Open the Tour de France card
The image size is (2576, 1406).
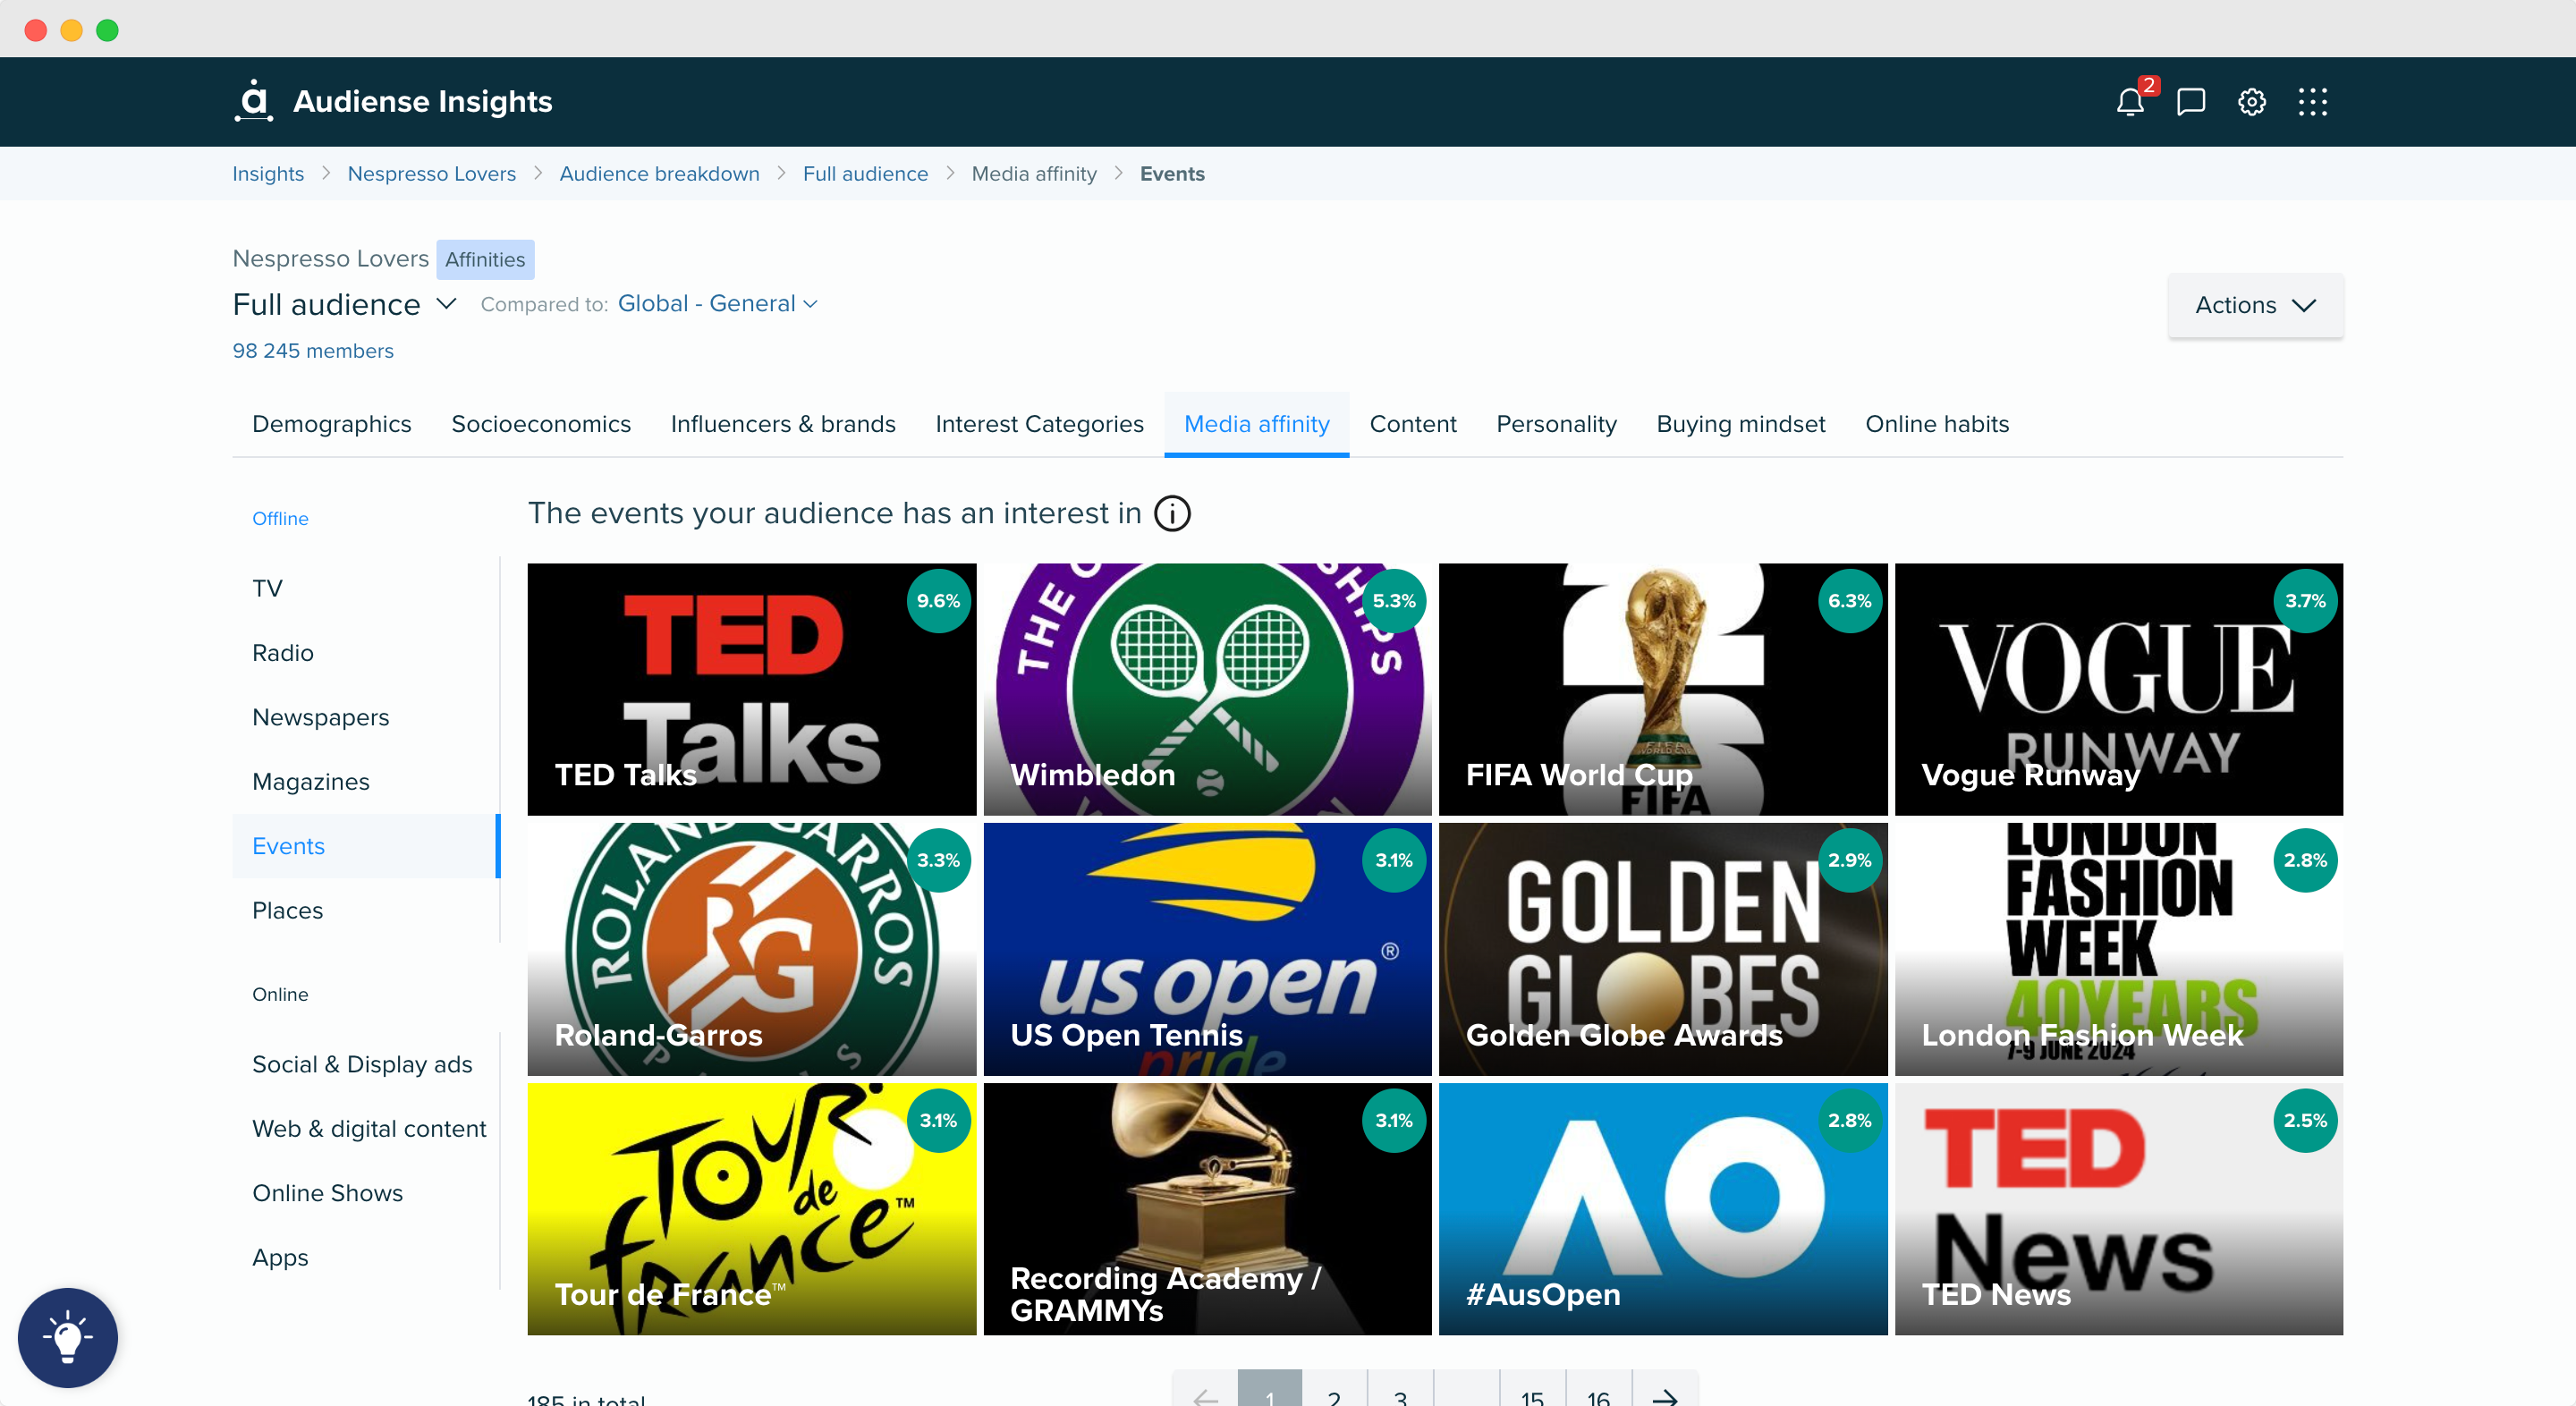[x=751, y=1209]
